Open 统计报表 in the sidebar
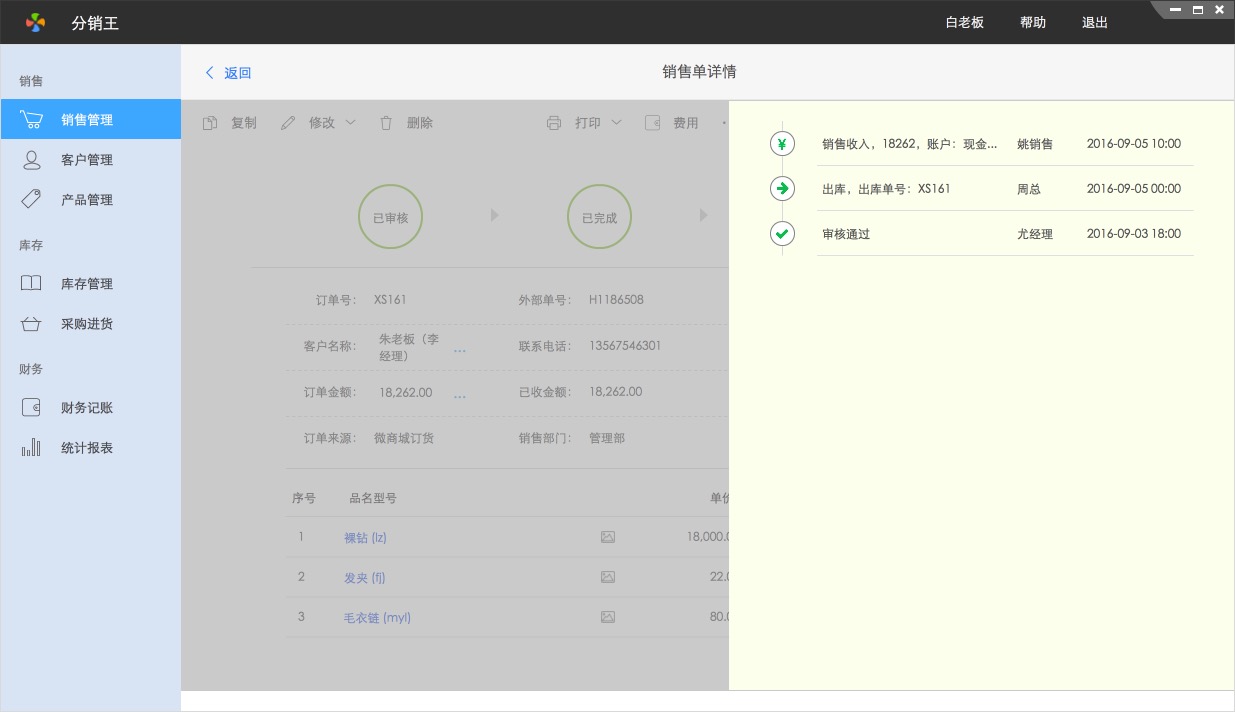Viewport: 1235px width, 712px height. click(87, 448)
